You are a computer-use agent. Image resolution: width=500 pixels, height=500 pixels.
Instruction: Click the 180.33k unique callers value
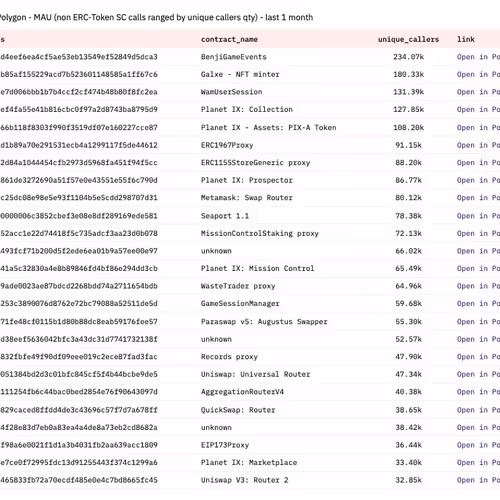(408, 74)
